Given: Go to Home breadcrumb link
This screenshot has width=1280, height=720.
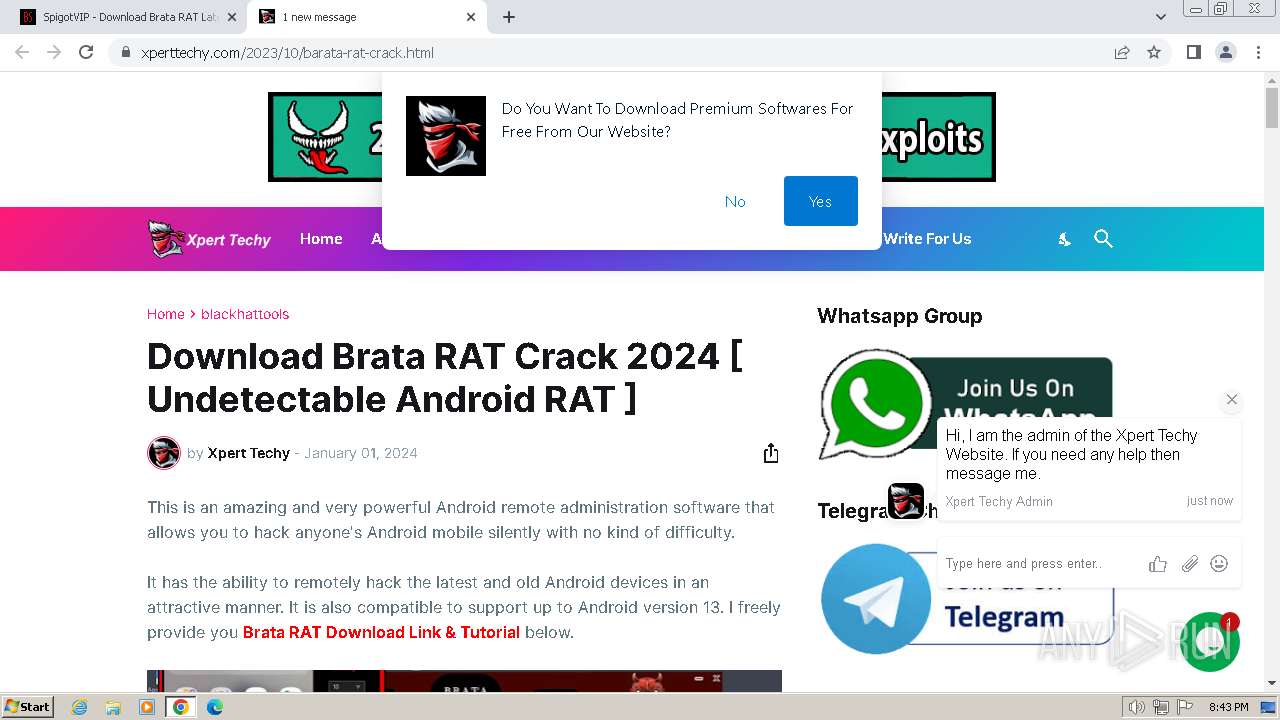Looking at the screenshot, I should (165, 314).
